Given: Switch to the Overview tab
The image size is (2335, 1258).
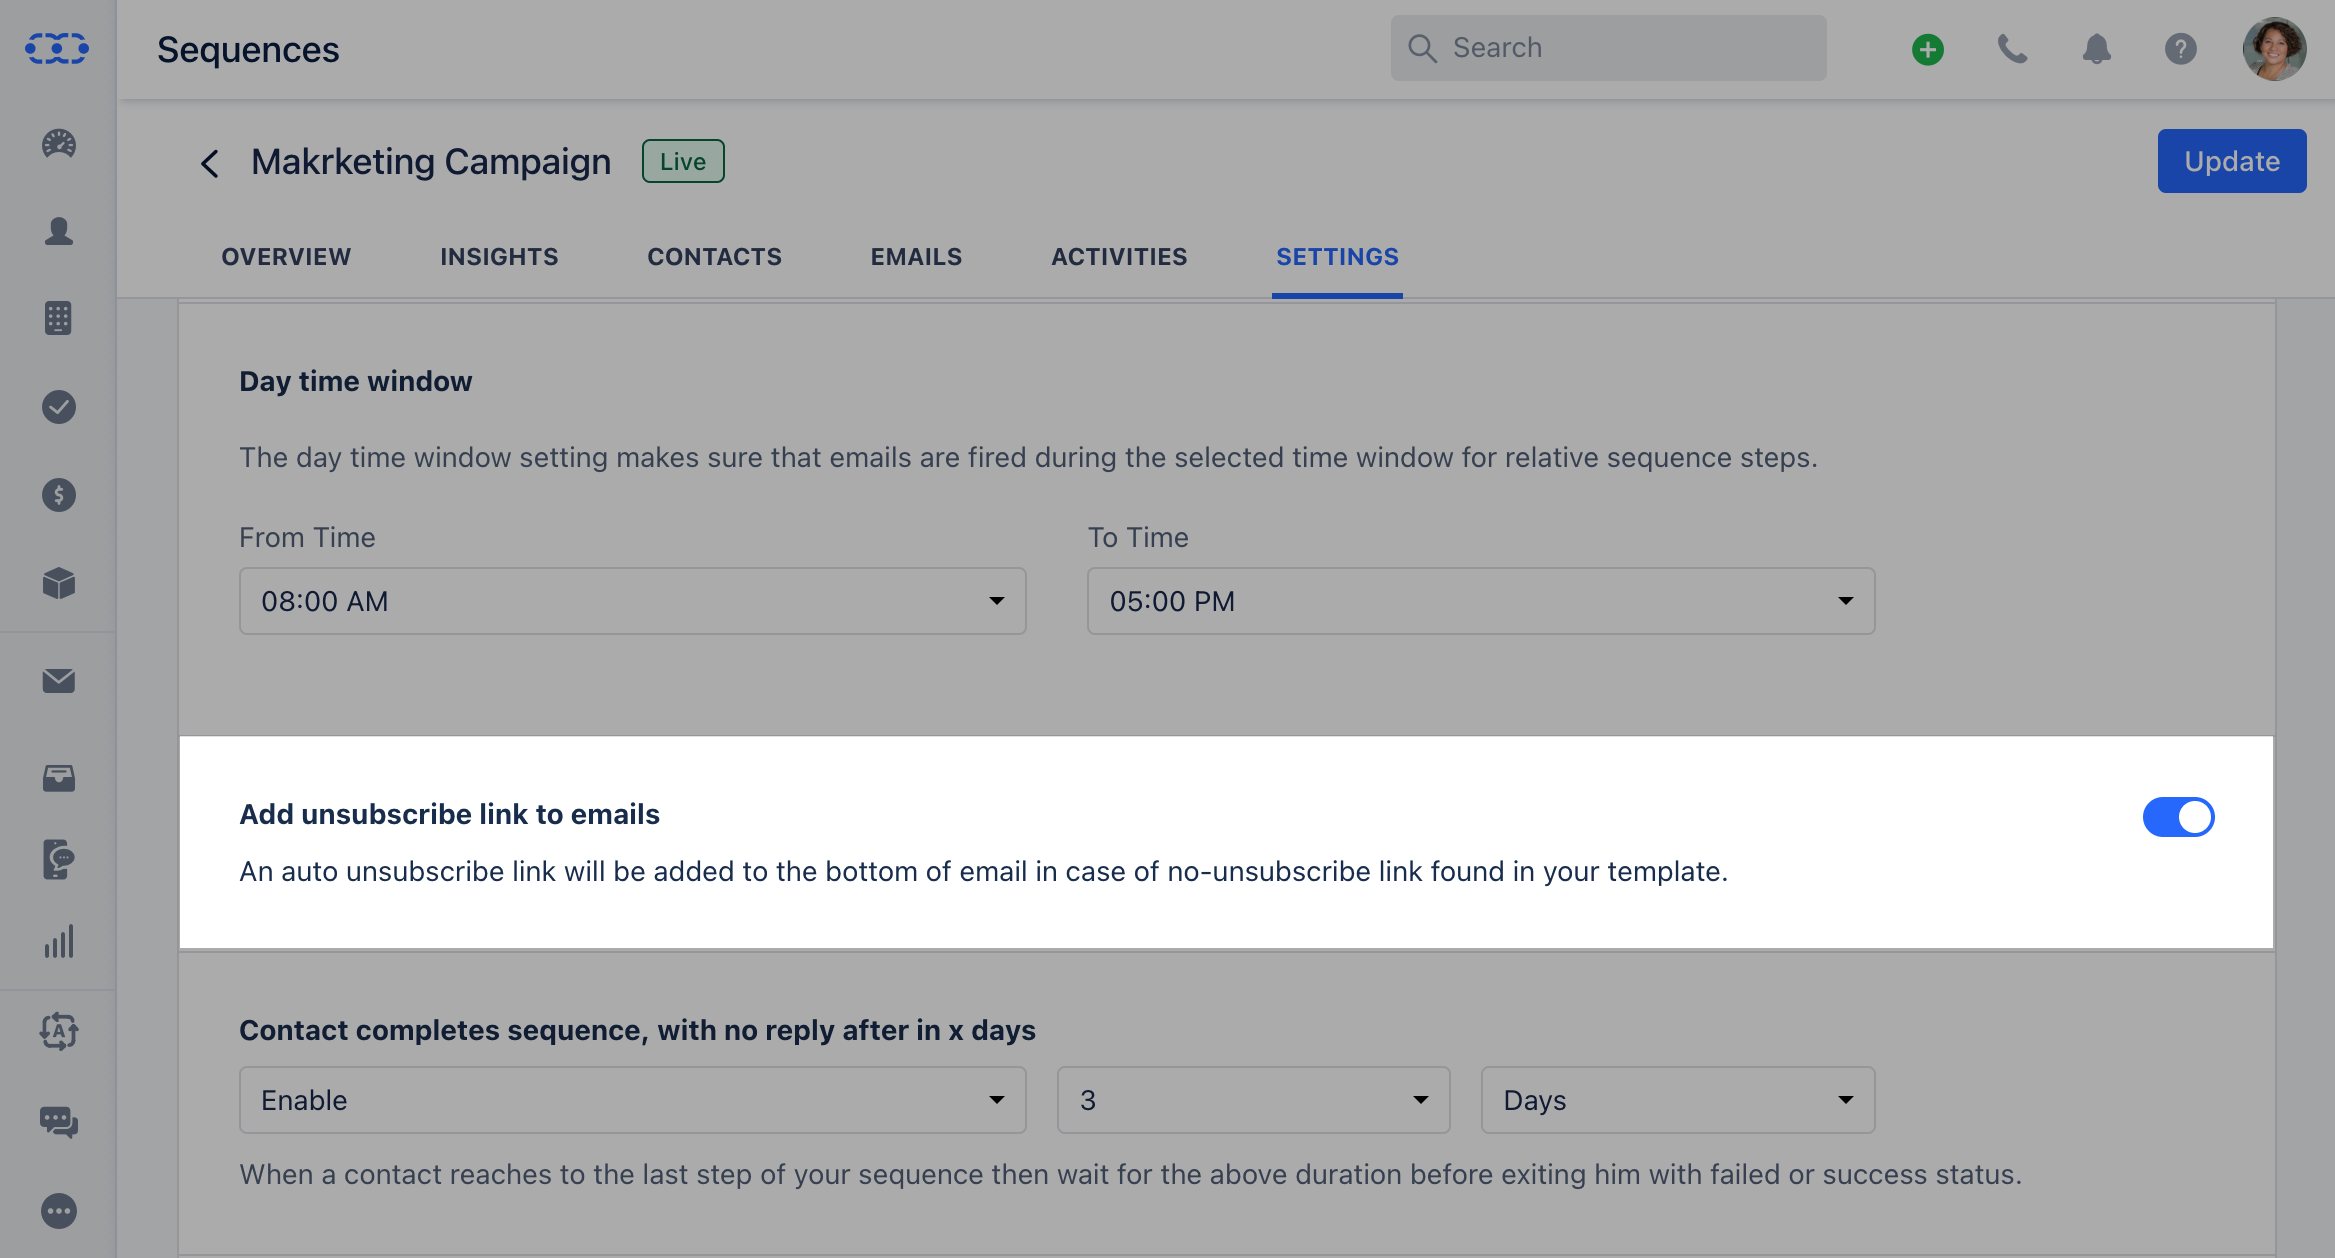Looking at the screenshot, I should point(286,257).
